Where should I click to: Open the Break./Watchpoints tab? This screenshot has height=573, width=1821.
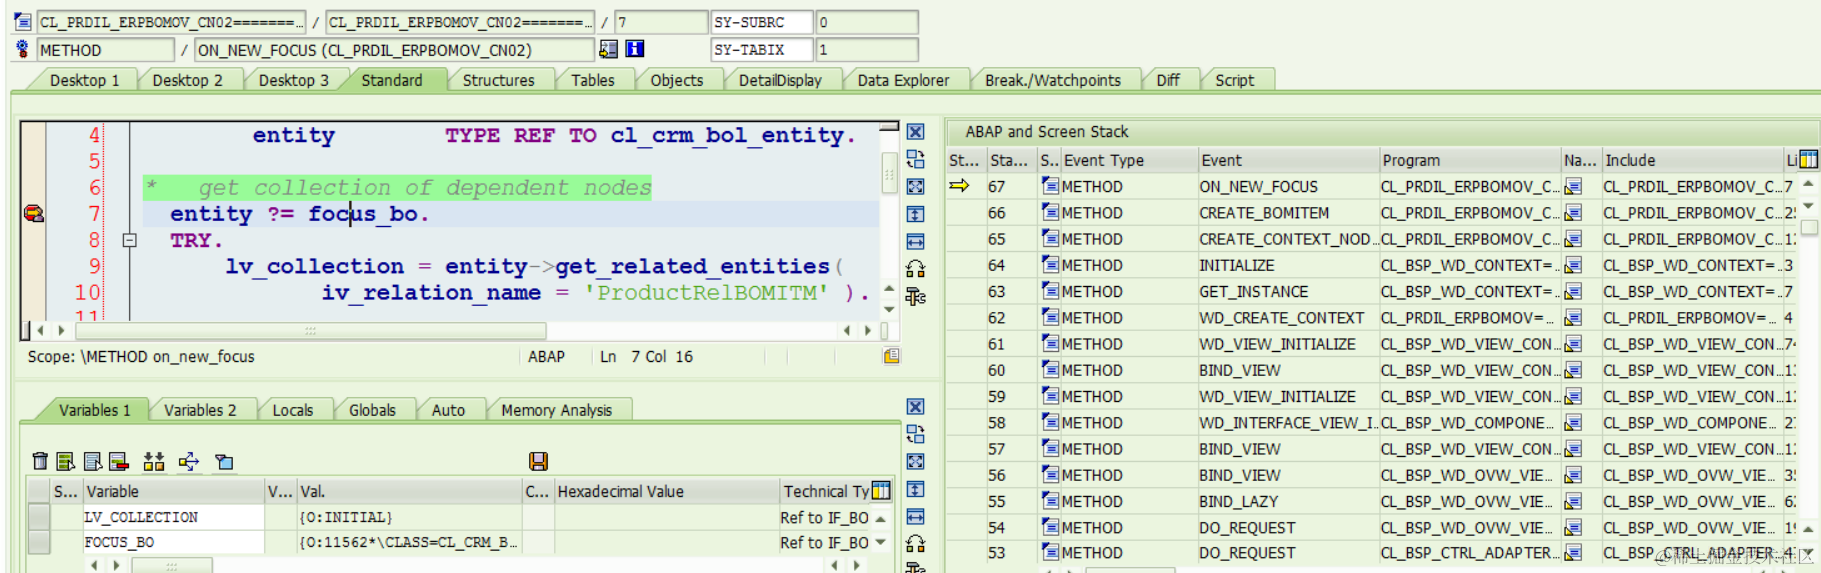[1052, 80]
